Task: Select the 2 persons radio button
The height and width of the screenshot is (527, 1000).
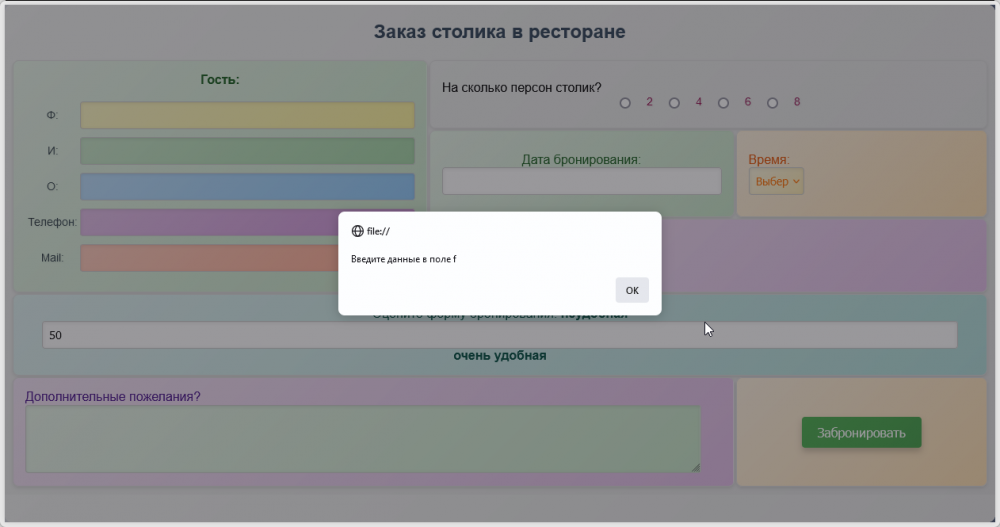Action: [x=625, y=103]
